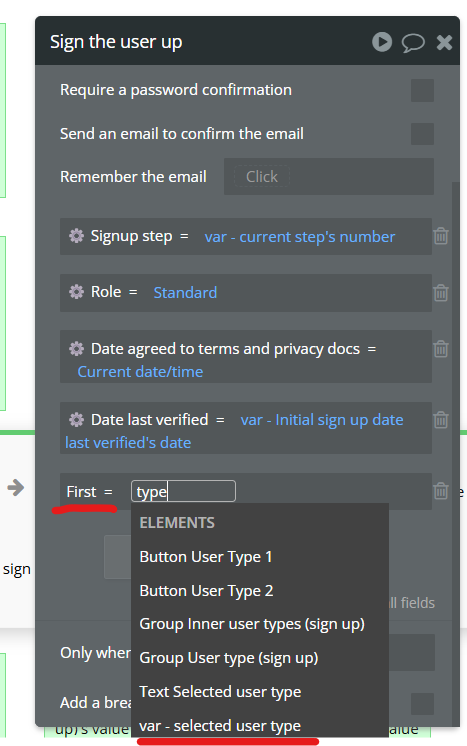Choose Group User type (sign up)

tap(260, 658)
